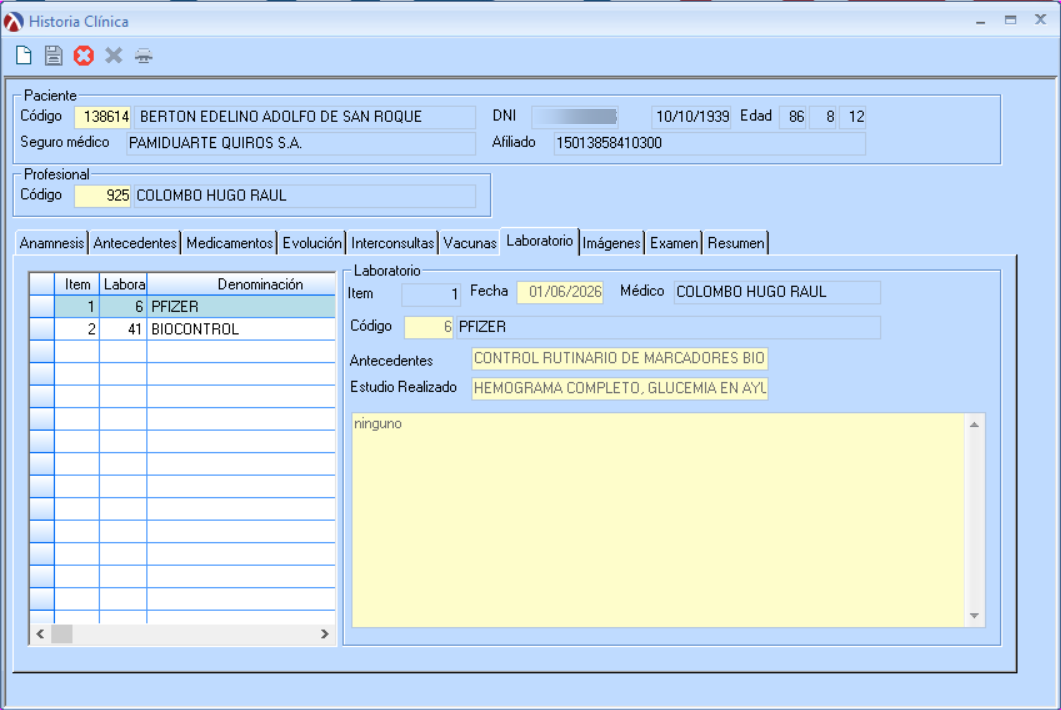This screenshot has width=1061, height=710.
Task: Click the Save diskette toolbar icon
Action: (x=53, y=56)
